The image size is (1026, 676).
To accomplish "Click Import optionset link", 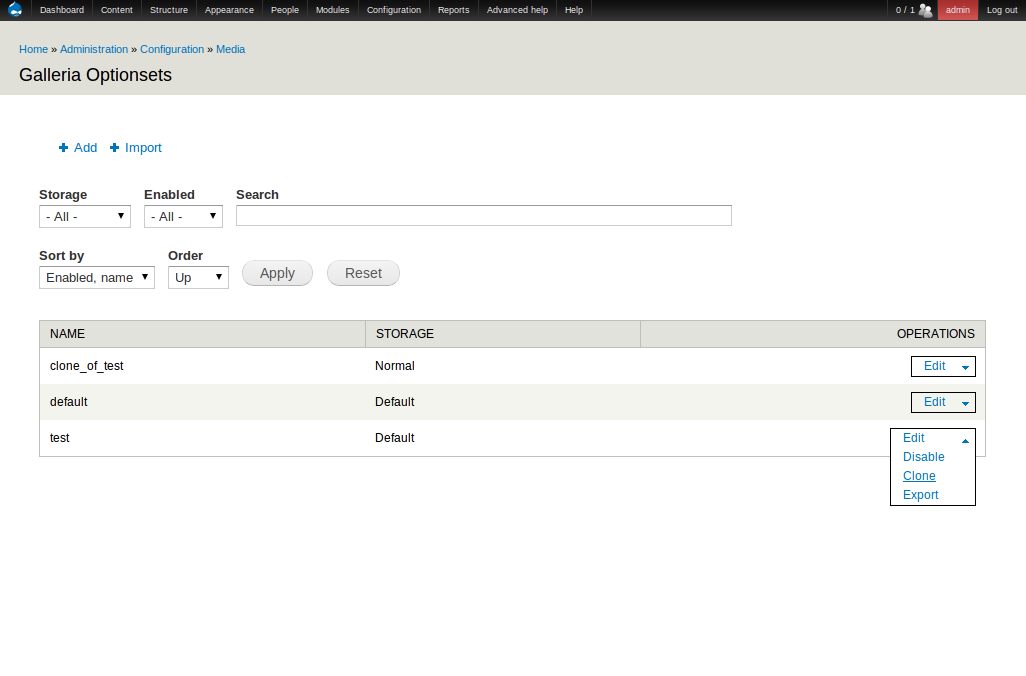I will click(143, 148).
